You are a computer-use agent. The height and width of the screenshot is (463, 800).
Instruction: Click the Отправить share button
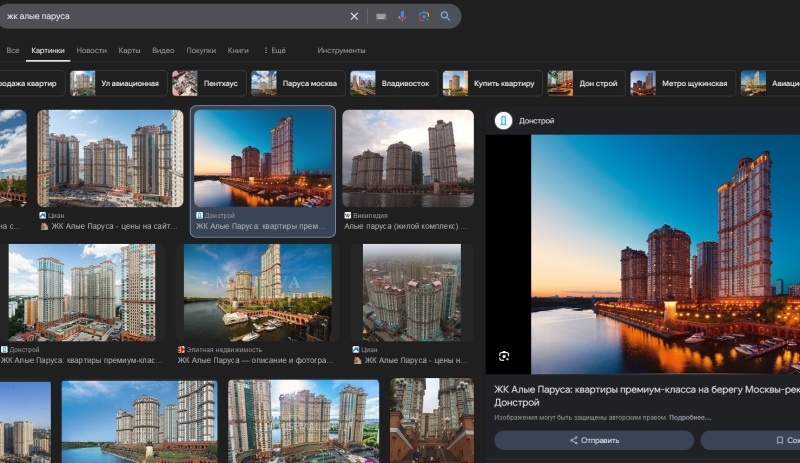click(x=594, y=440)
